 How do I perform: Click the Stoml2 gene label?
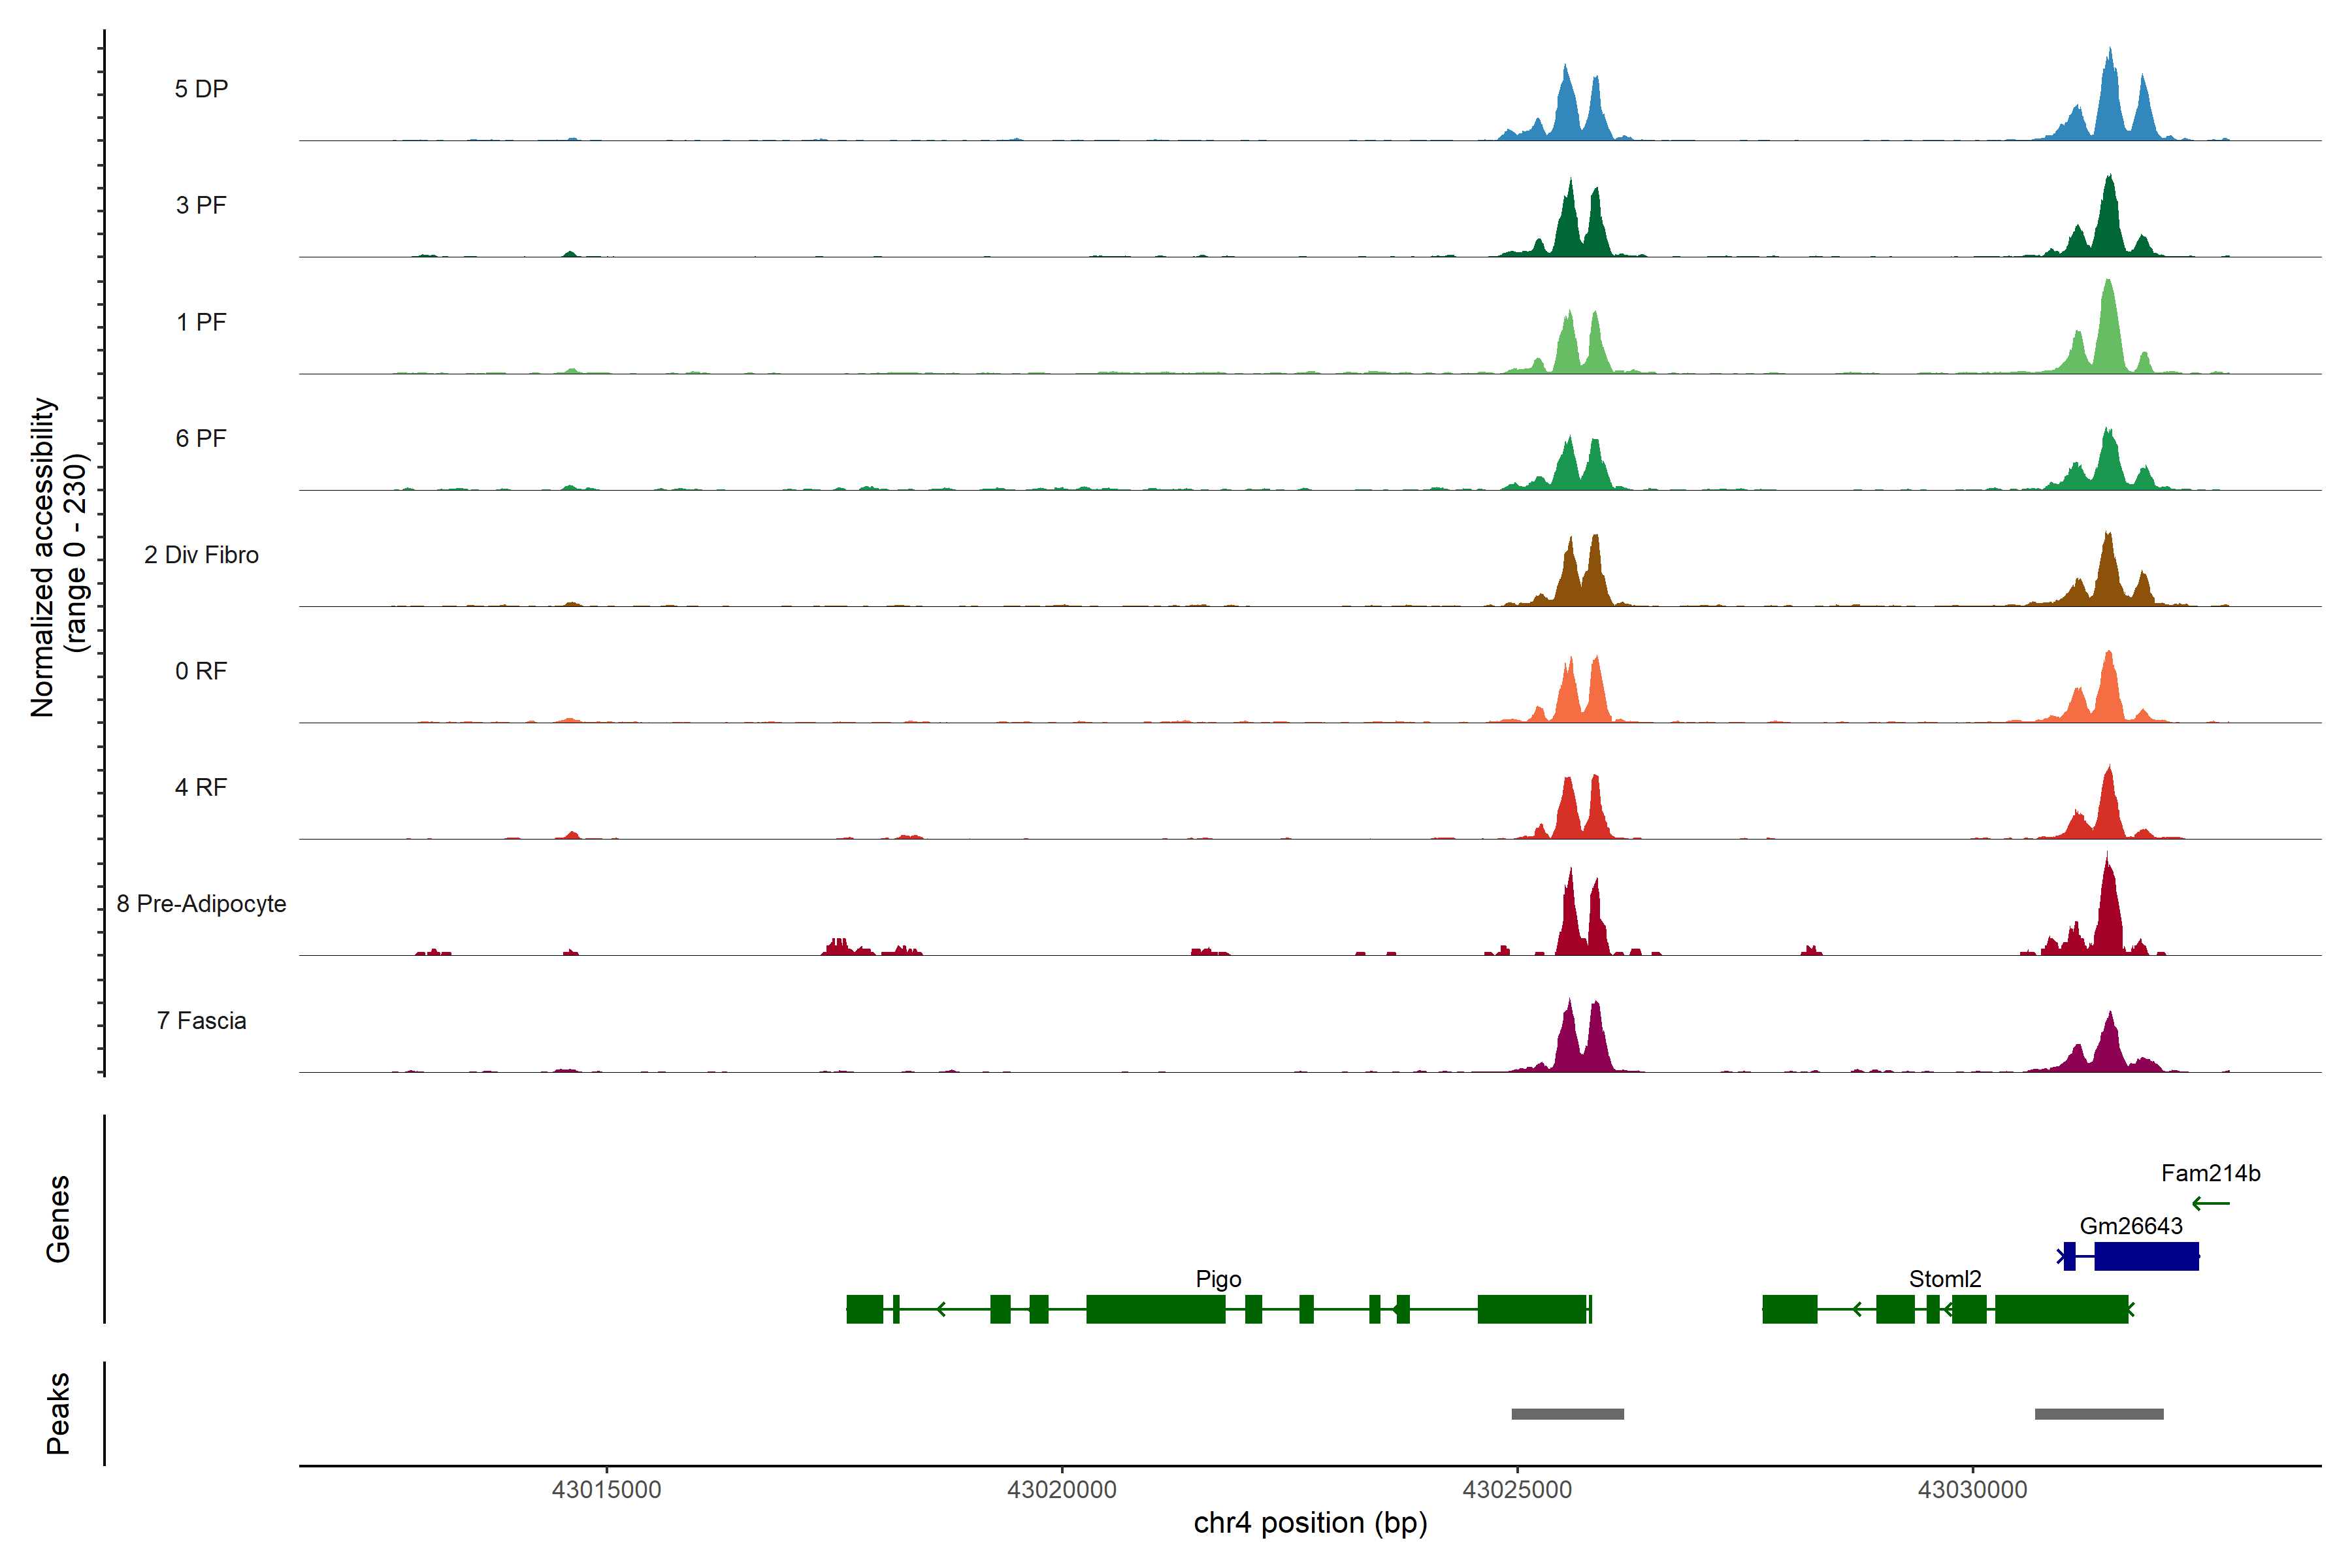pos(1944,1279)
